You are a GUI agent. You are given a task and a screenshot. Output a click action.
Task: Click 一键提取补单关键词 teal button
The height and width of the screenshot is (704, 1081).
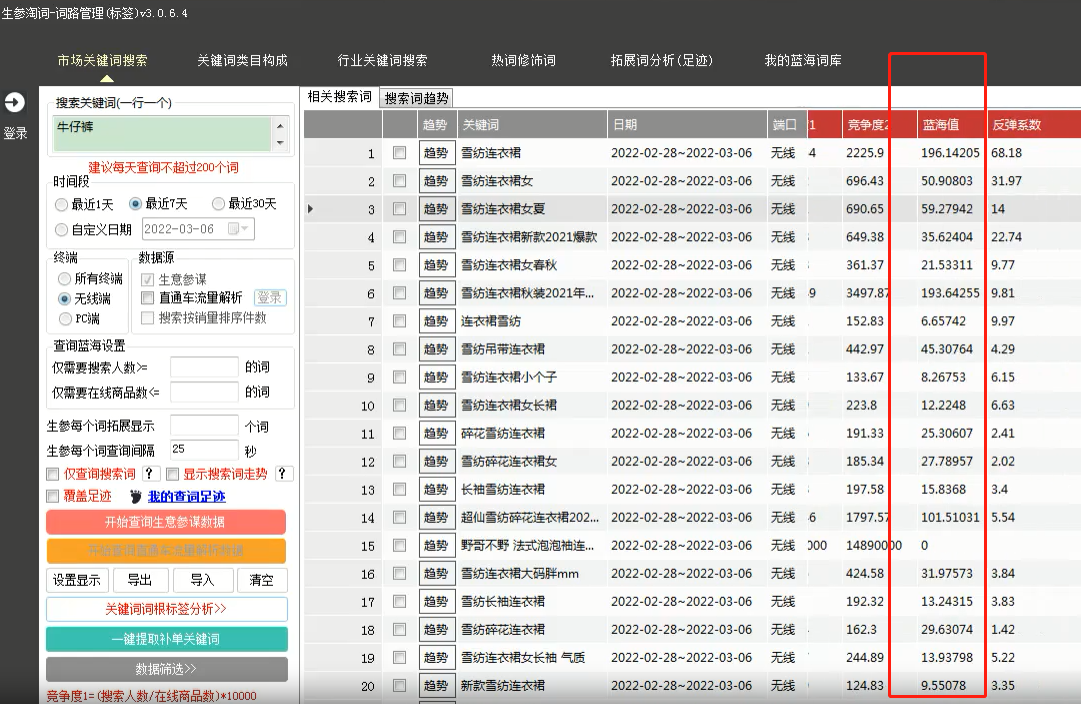(166, 639)
